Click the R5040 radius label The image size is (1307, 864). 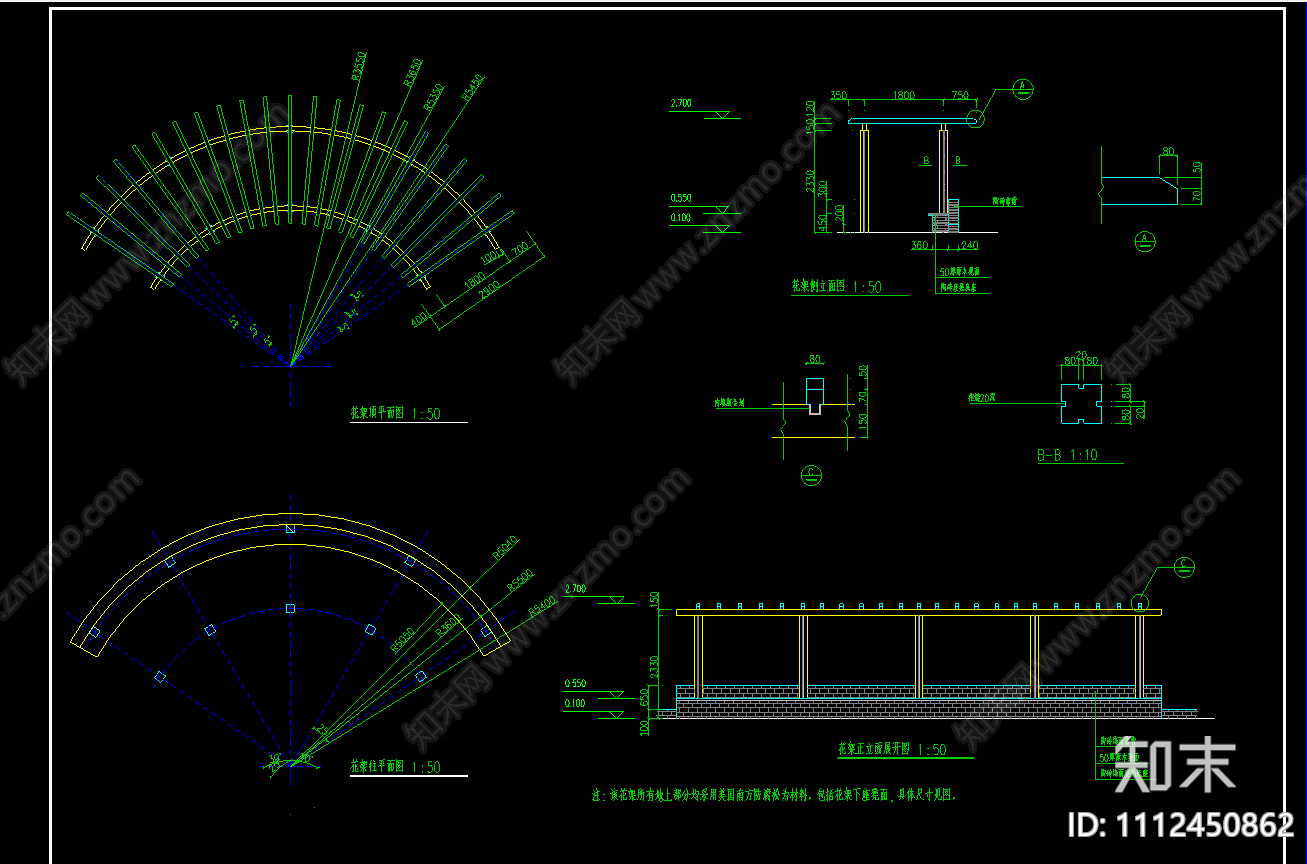click(x=506, y=549)
